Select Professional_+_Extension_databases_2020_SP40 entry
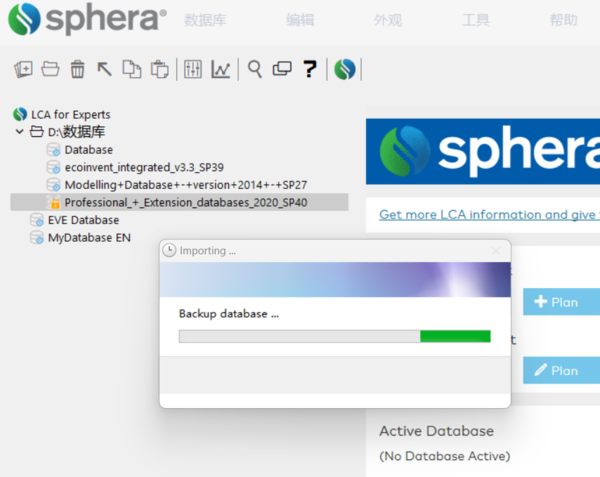 click(x=186, y=202)
